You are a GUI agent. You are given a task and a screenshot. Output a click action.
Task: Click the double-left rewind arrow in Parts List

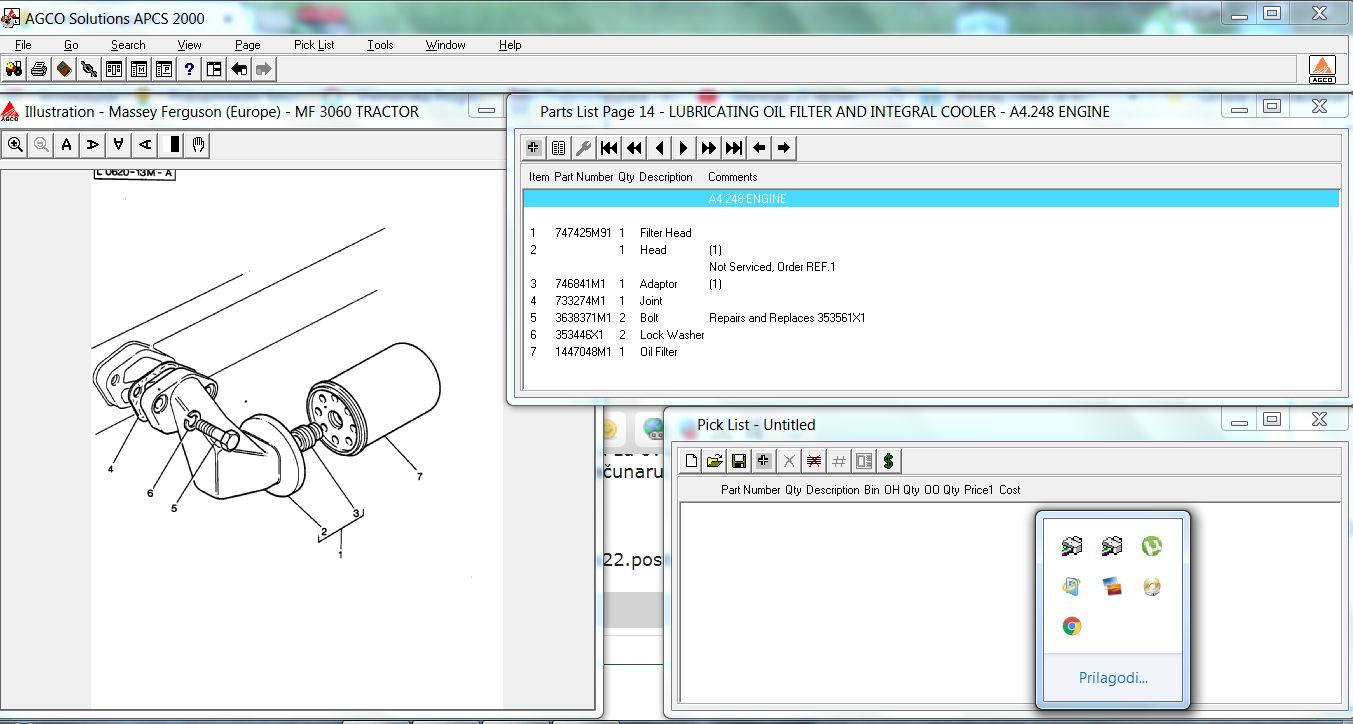pyautogui.click(x=634, y=148)
